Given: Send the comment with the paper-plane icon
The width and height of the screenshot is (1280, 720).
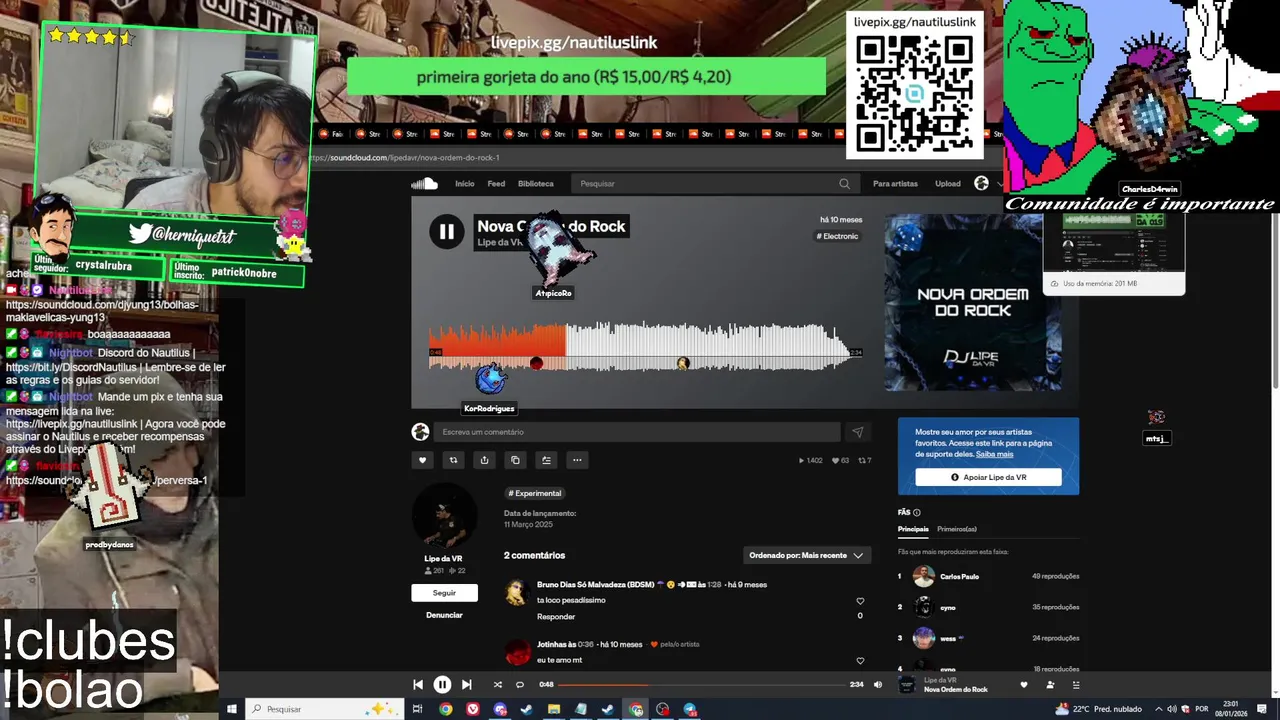Looking at the screenshot, I should [857, 432].
